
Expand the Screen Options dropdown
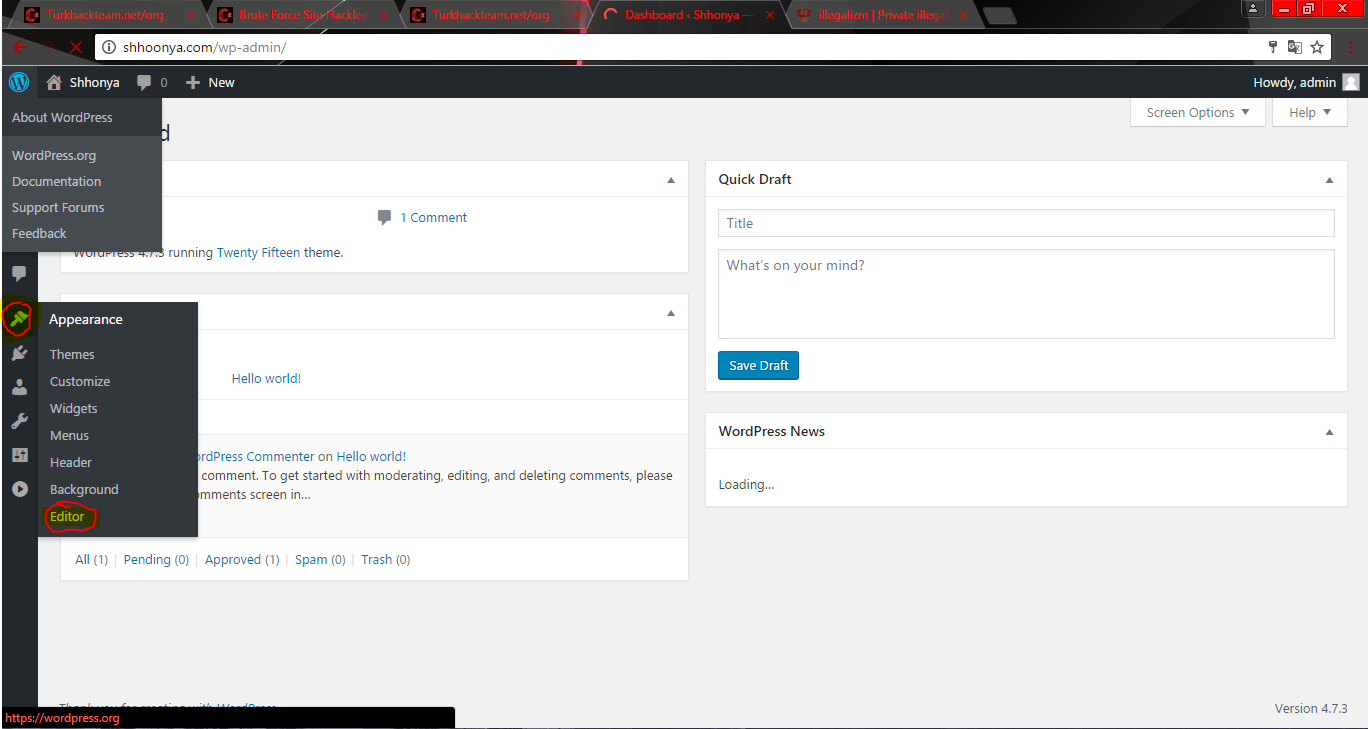1198,112
